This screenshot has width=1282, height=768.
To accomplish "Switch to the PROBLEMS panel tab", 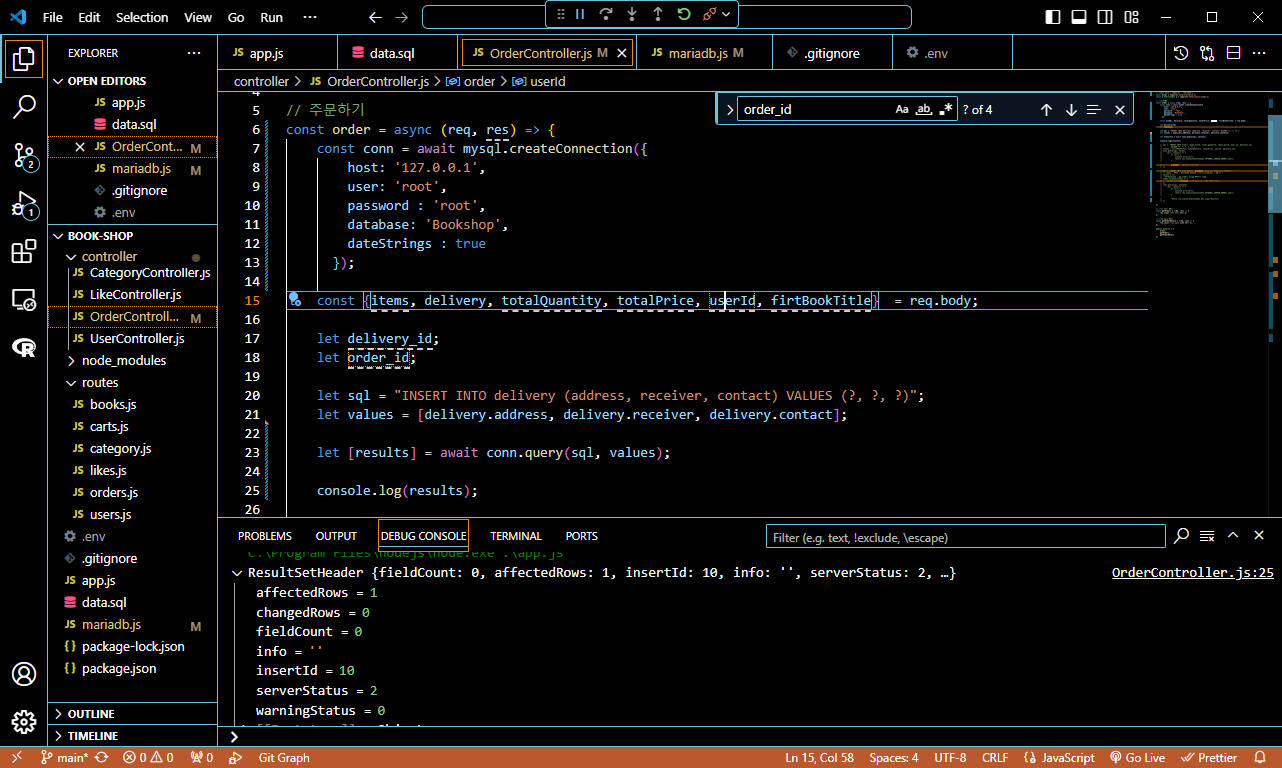I will point(265,536).
